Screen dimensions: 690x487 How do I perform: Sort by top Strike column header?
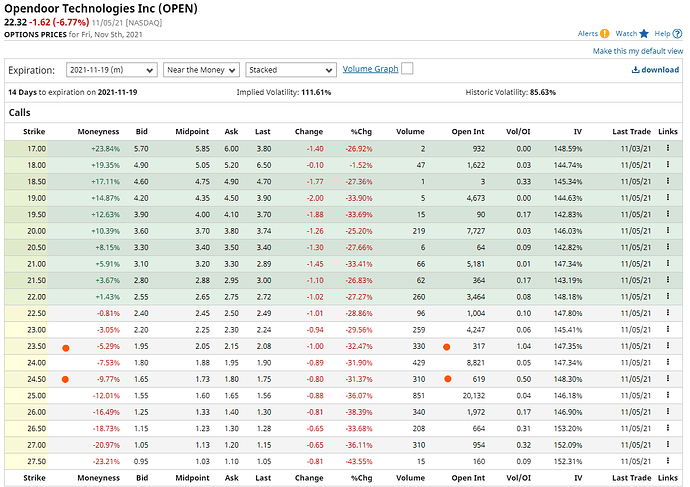click(34, 132)
